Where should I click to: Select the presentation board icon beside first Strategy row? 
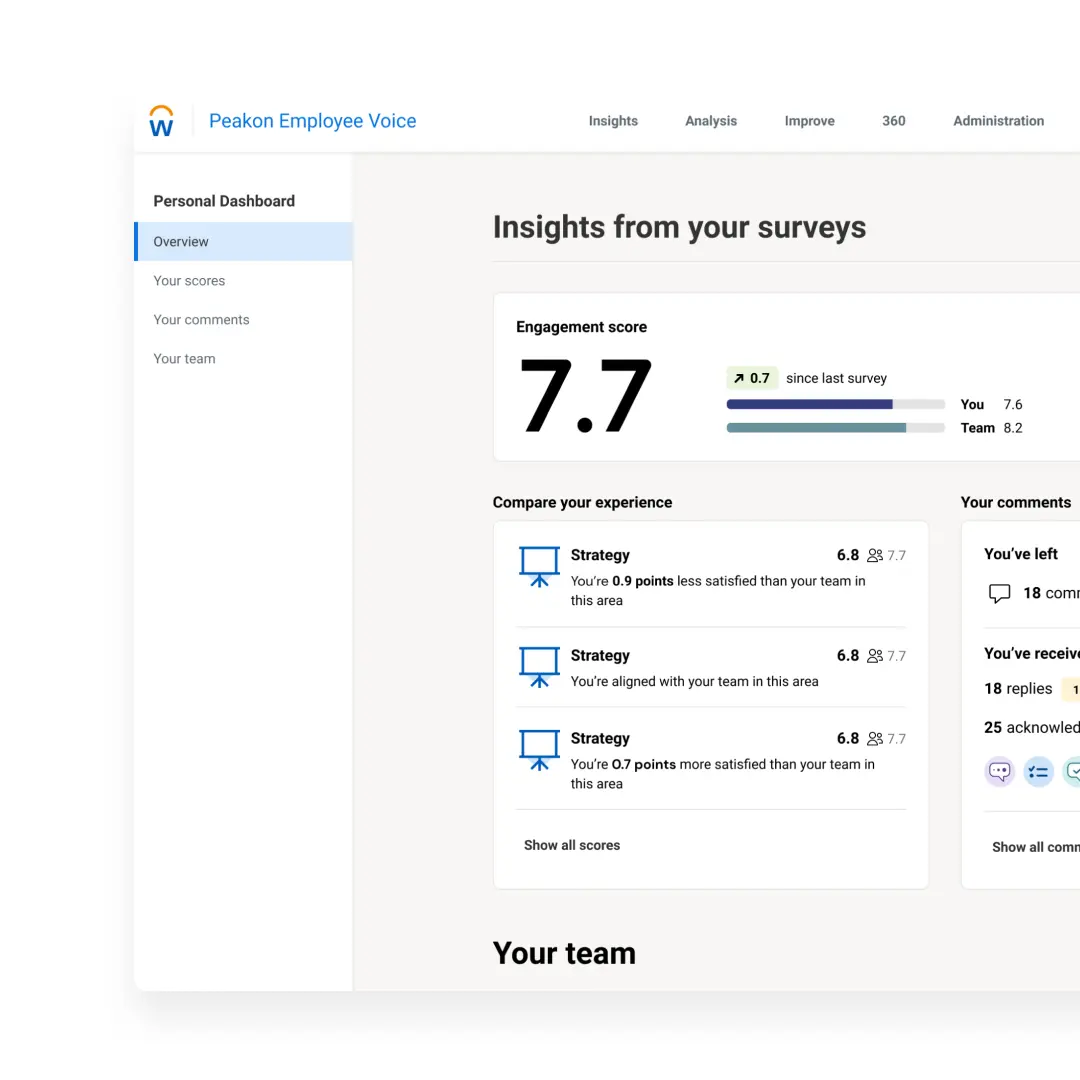pos(539,567)
